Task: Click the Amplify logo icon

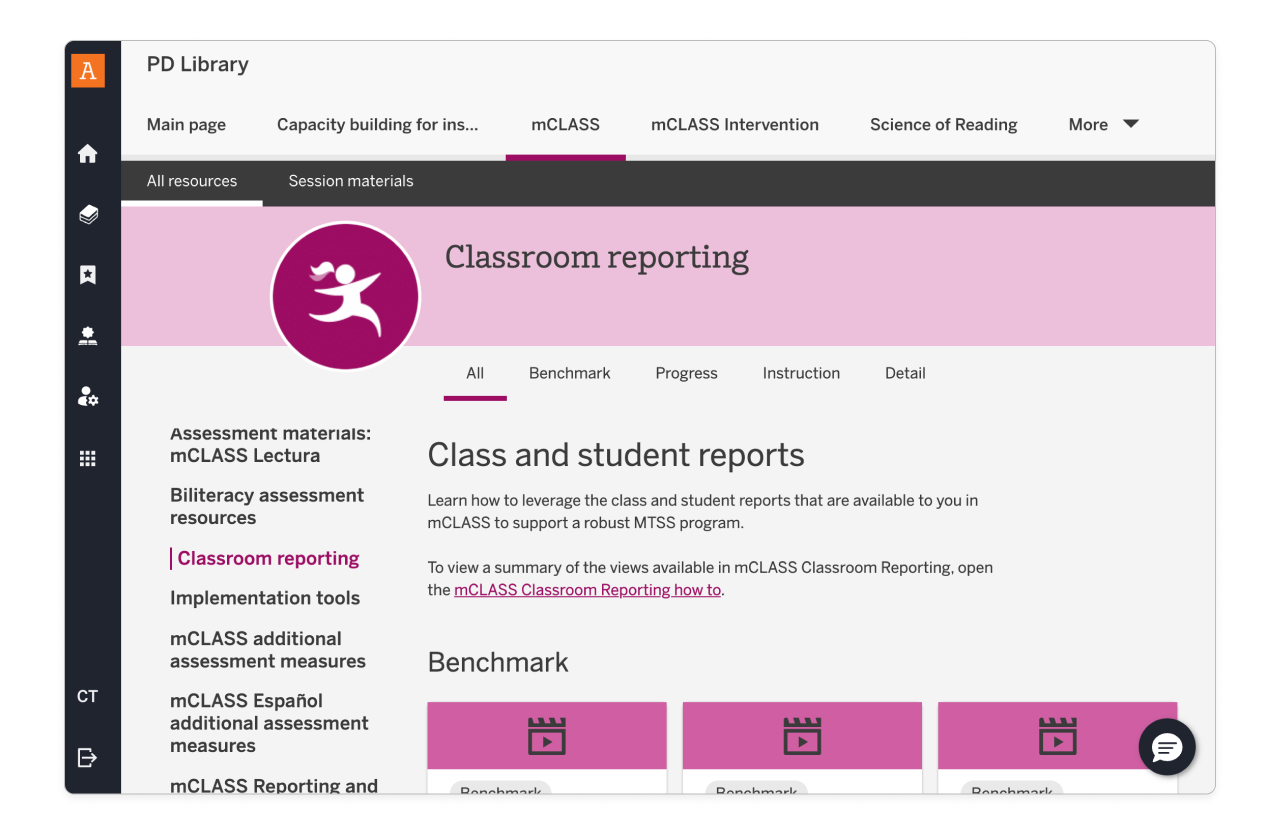Action: (x=88, y=70)
